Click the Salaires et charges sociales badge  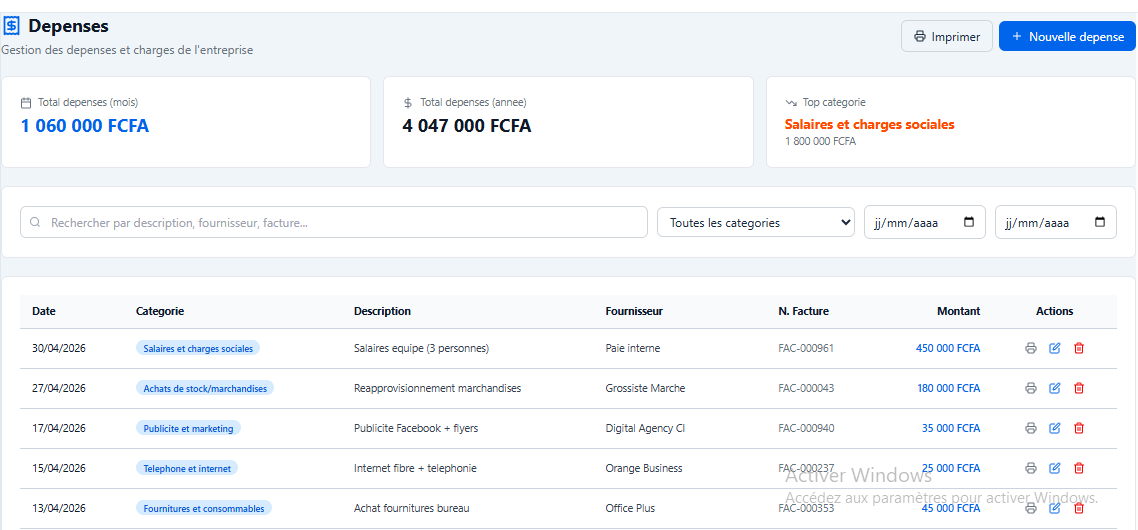pos(198,348)
